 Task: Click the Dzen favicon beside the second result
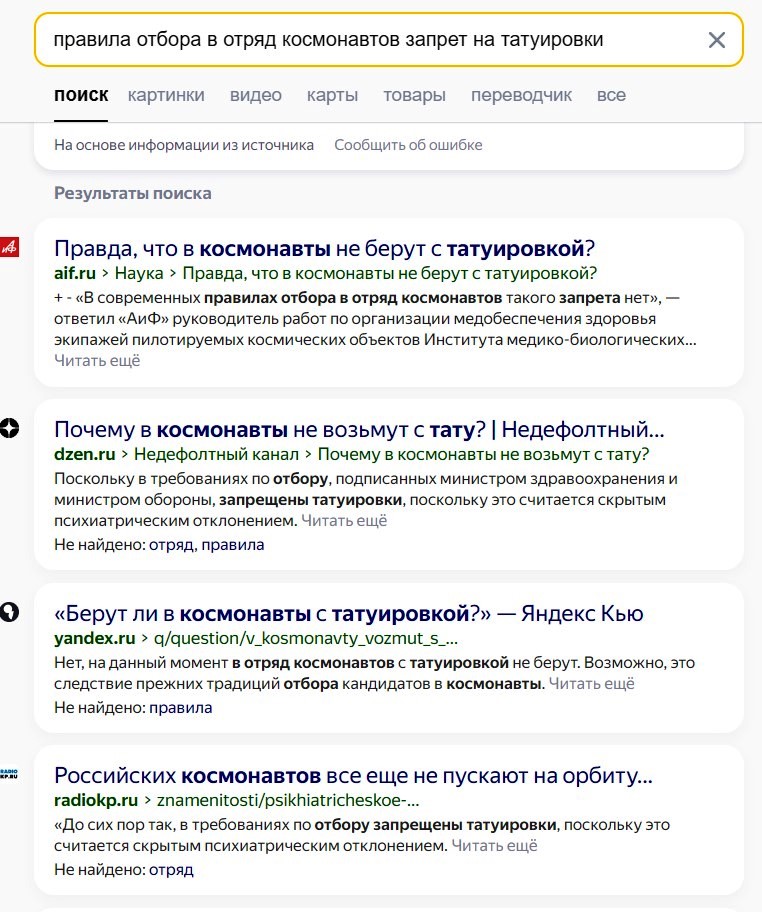coord(9,428)
